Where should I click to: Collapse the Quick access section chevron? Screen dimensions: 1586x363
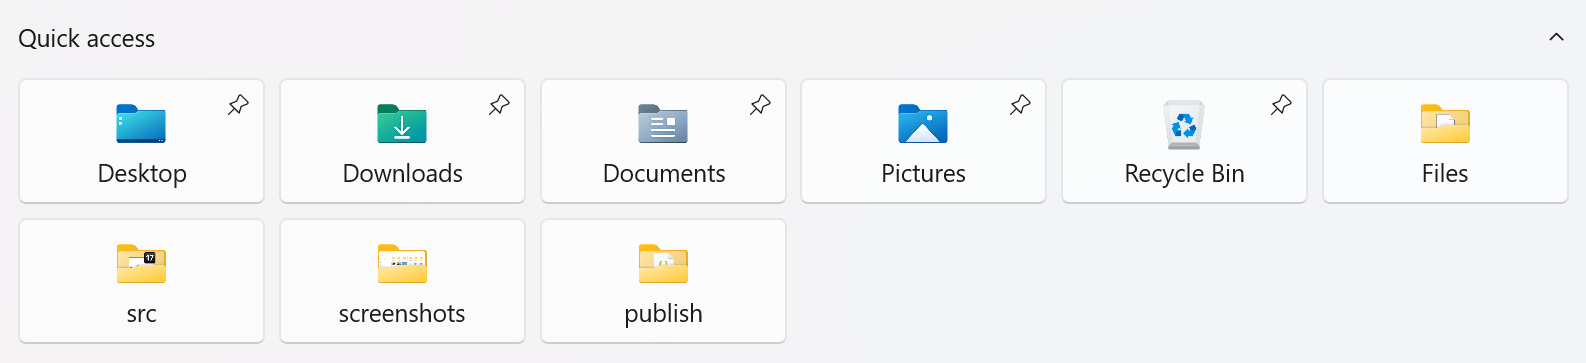tap(1556, 37)
